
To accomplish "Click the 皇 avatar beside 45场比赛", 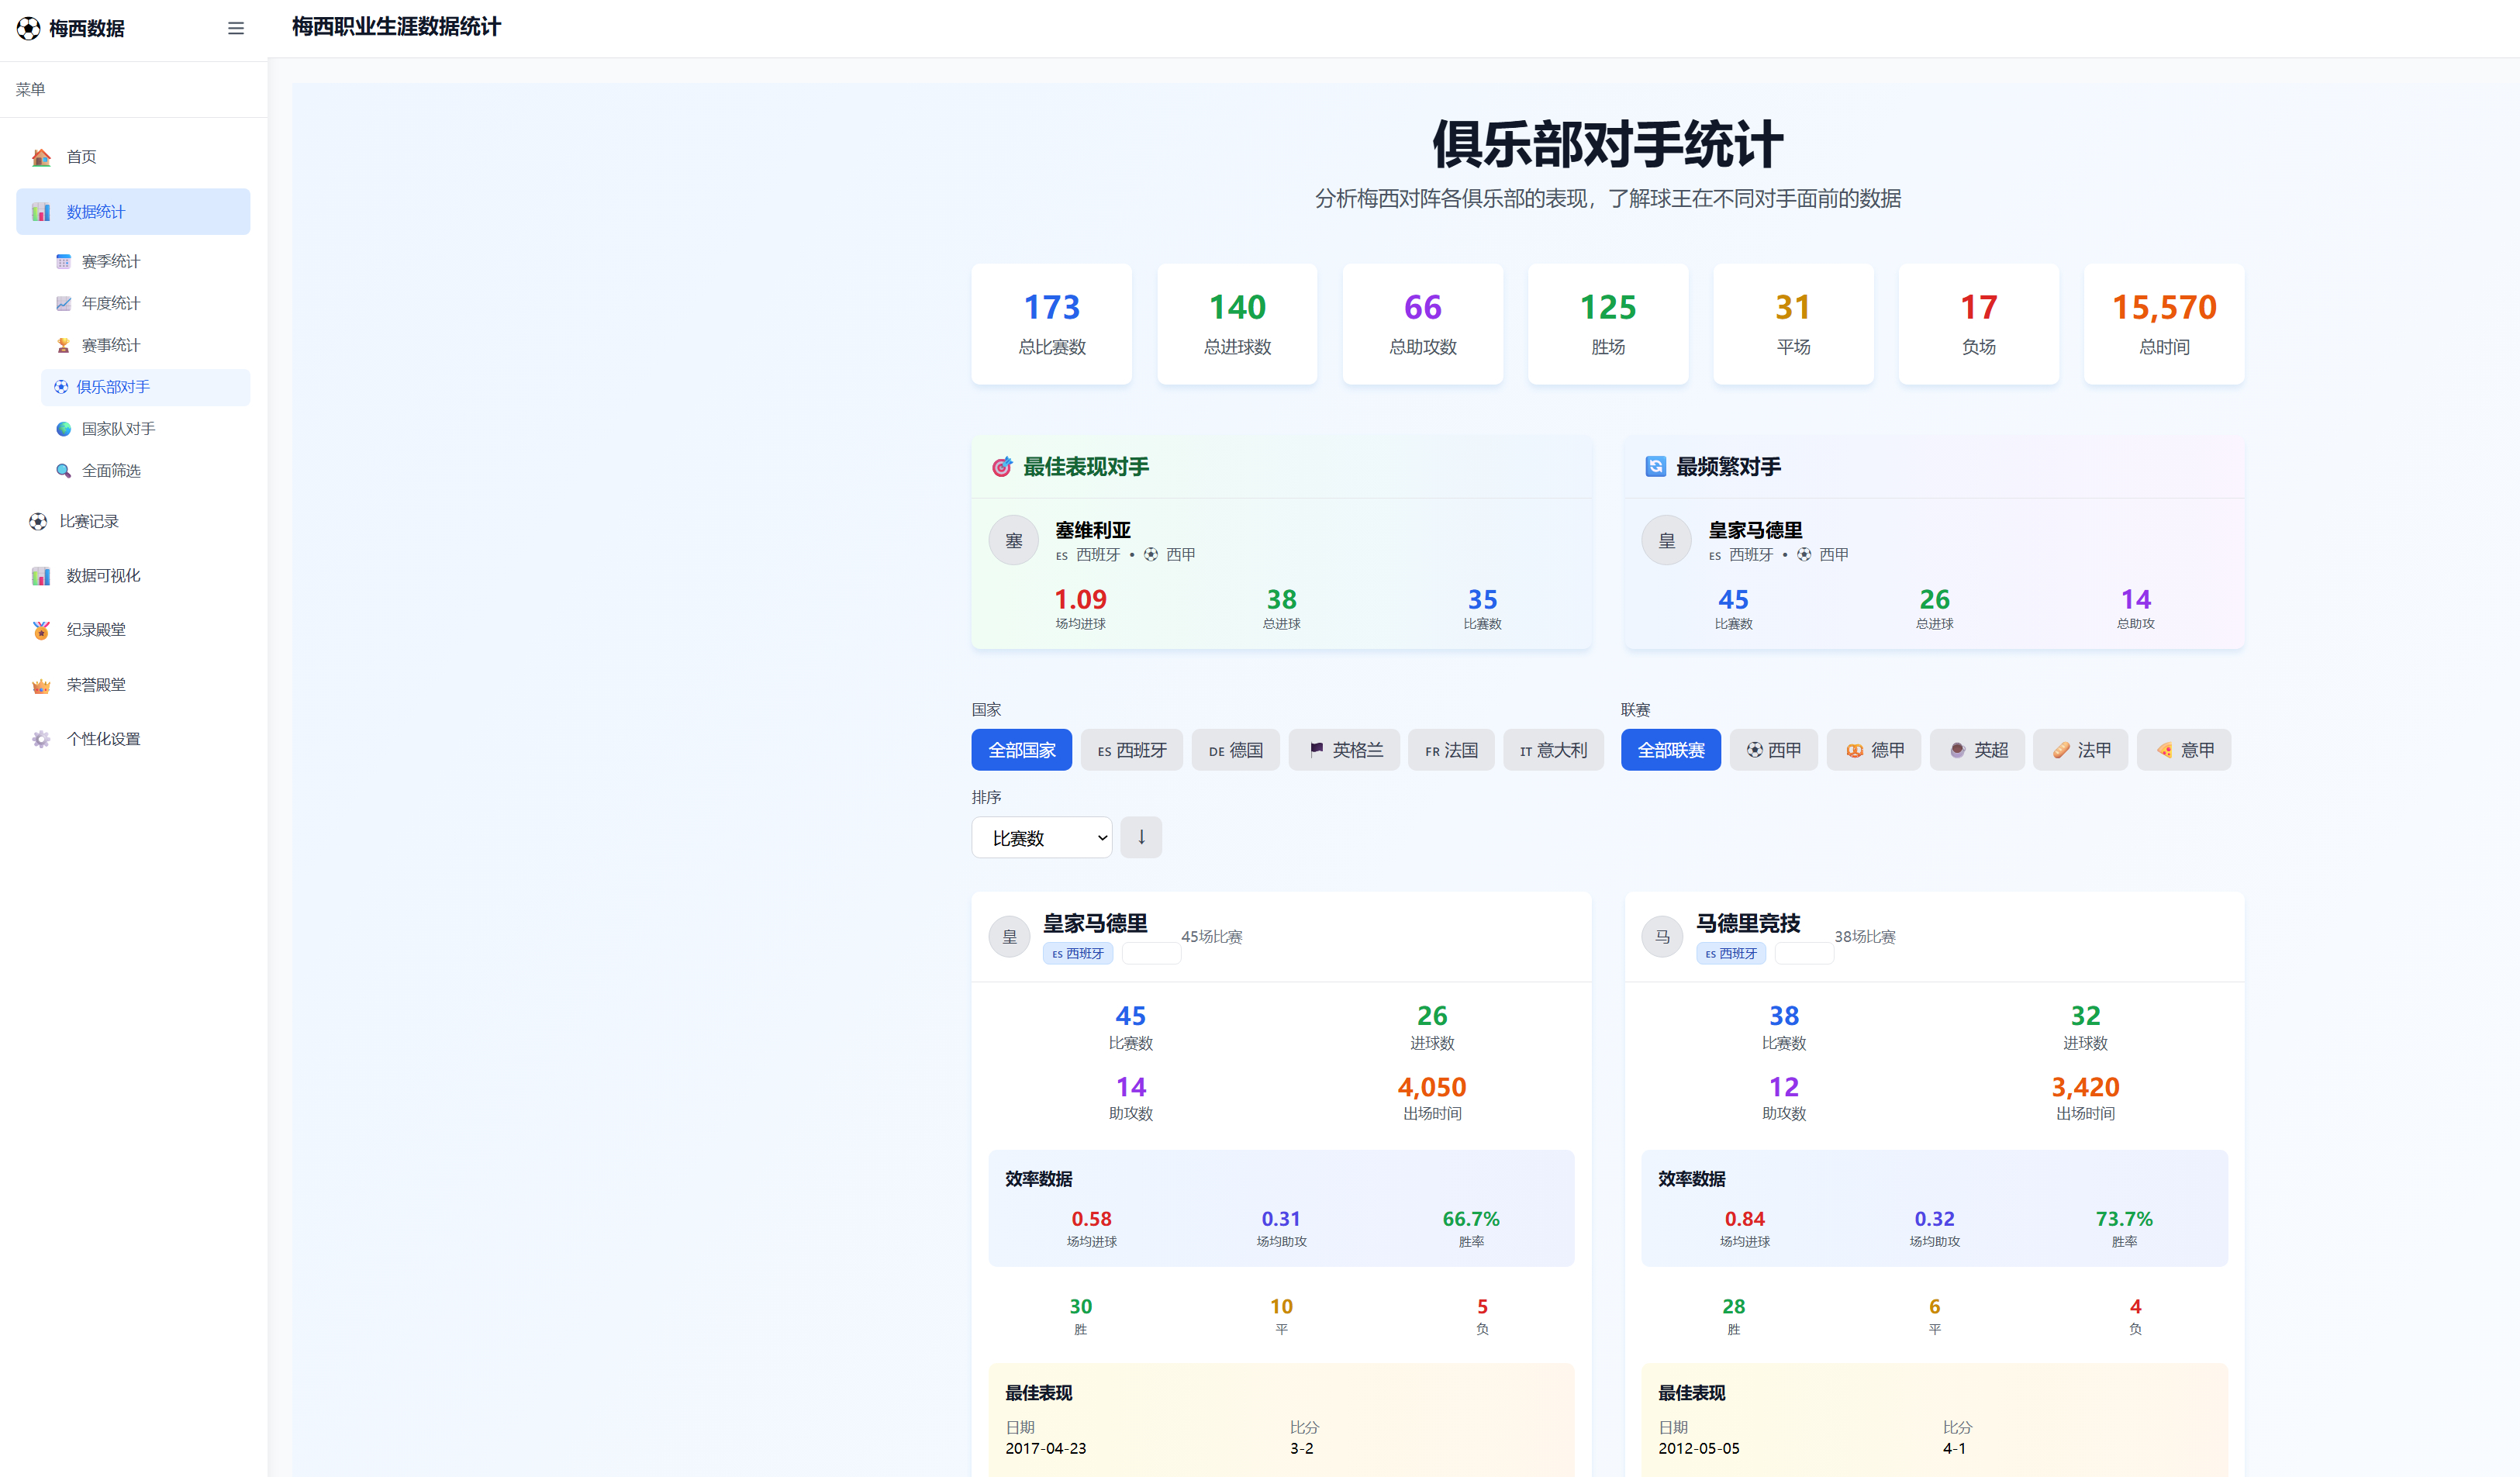I will [x=1009, y=937].
